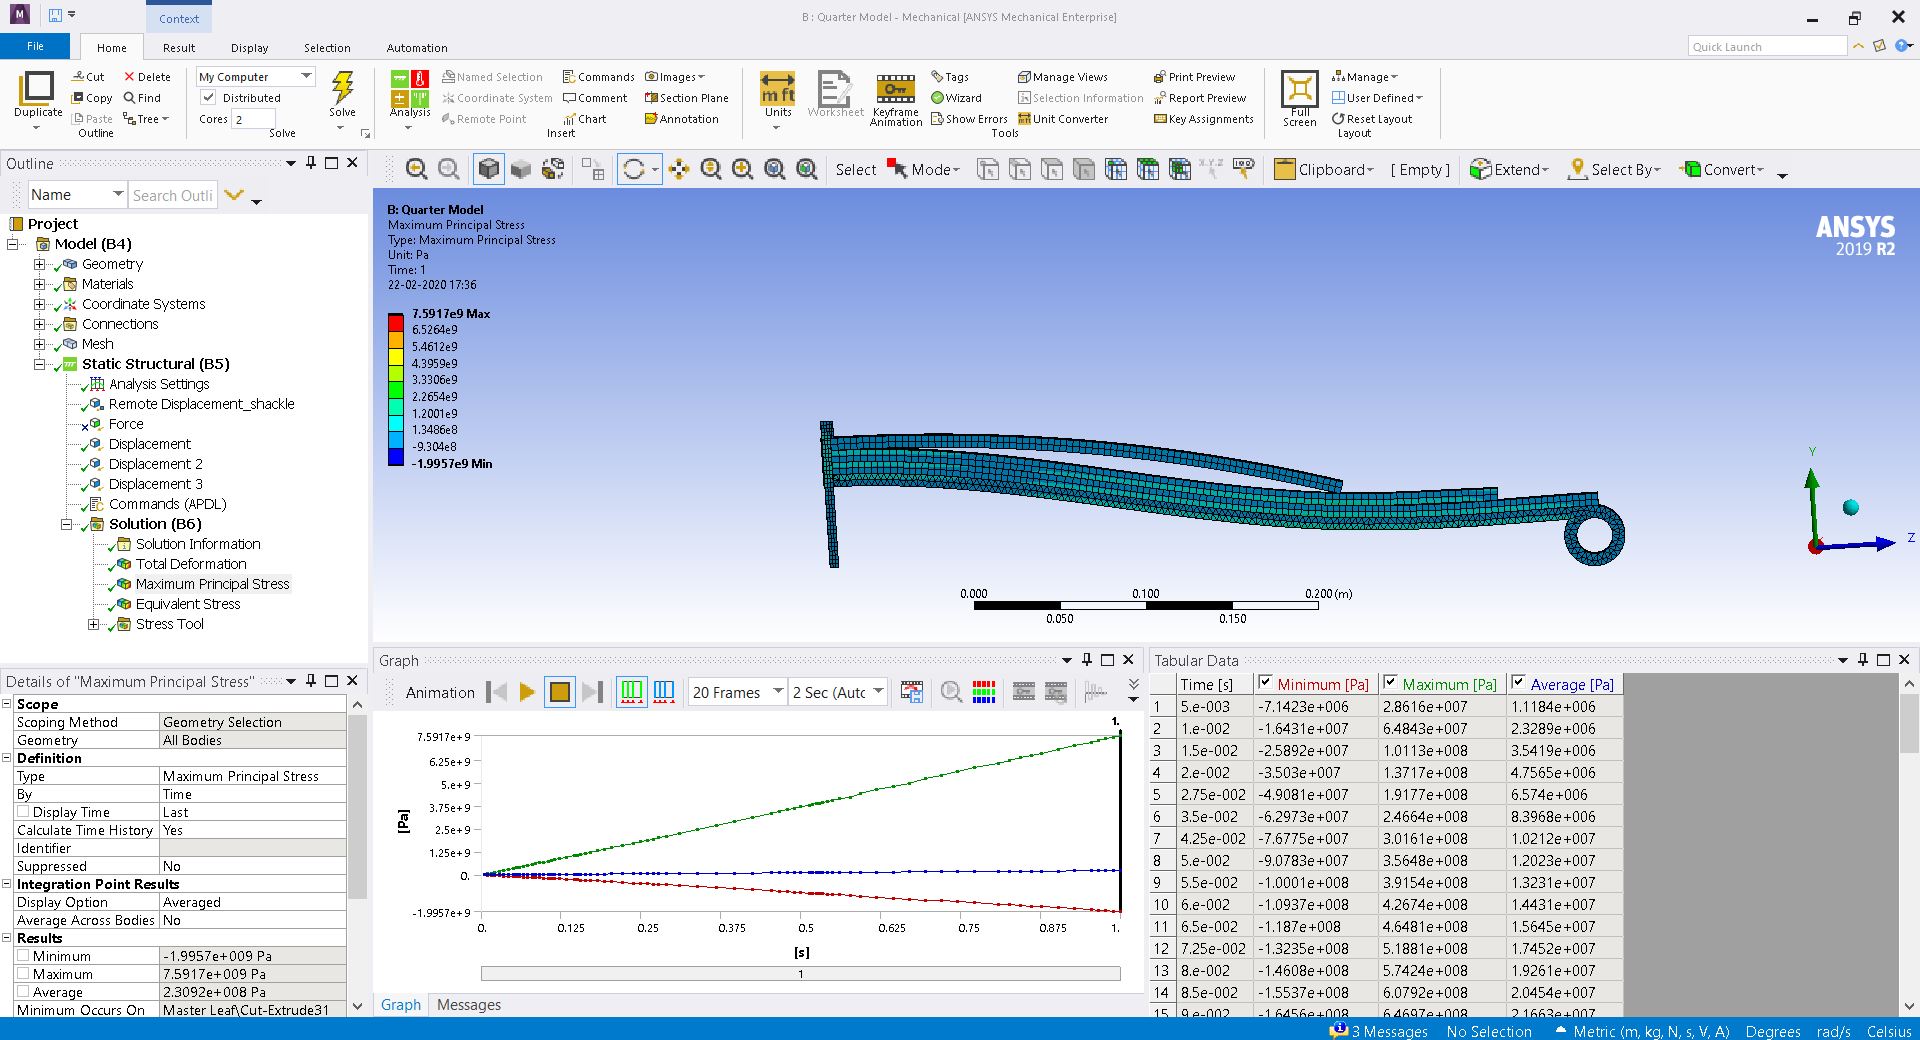Select the Rotate view tool
The height and width of the screenshot is (1040, 1920).
pyautogui.click(x=633, y=170)
